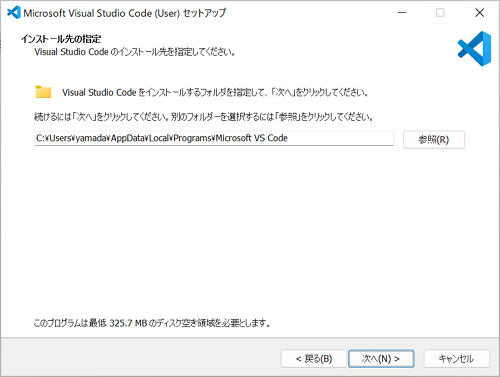Click the 次へ(N) > button
500x377 pixels.
tap(381, 359)
